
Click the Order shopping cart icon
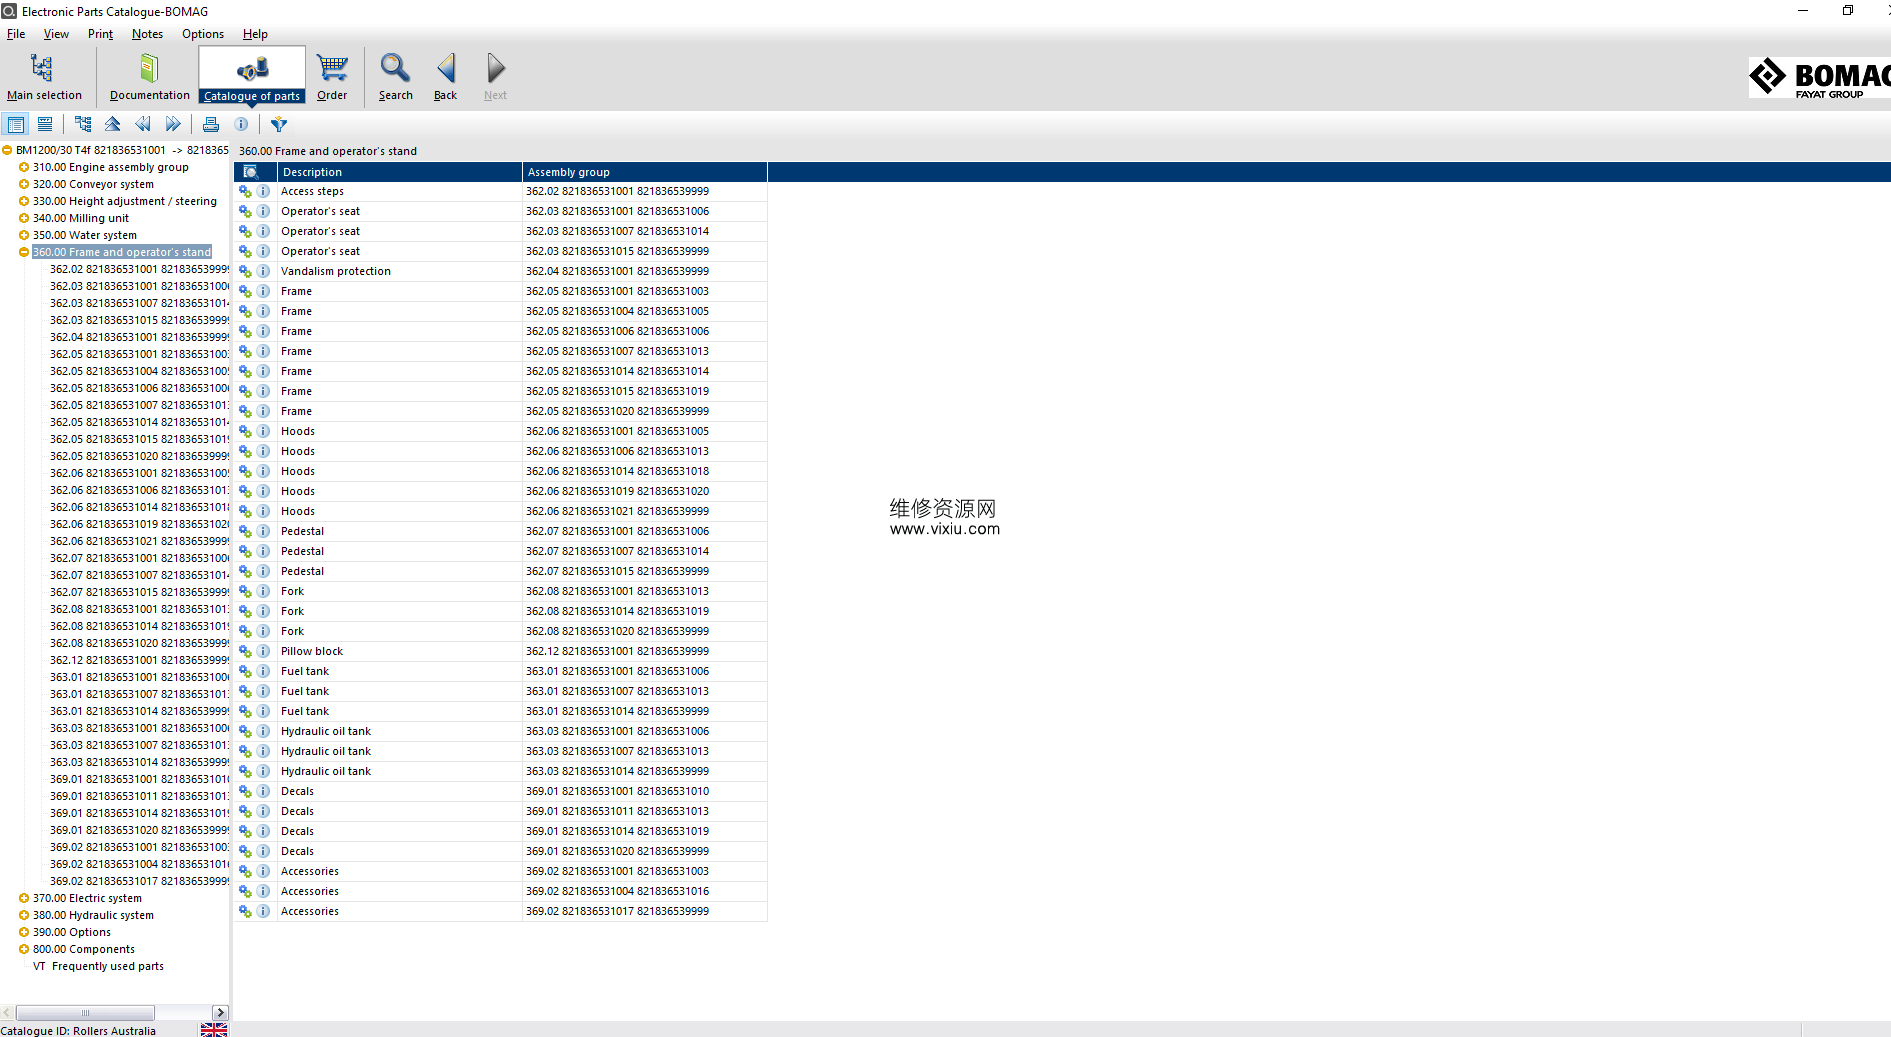click(332, 76)
